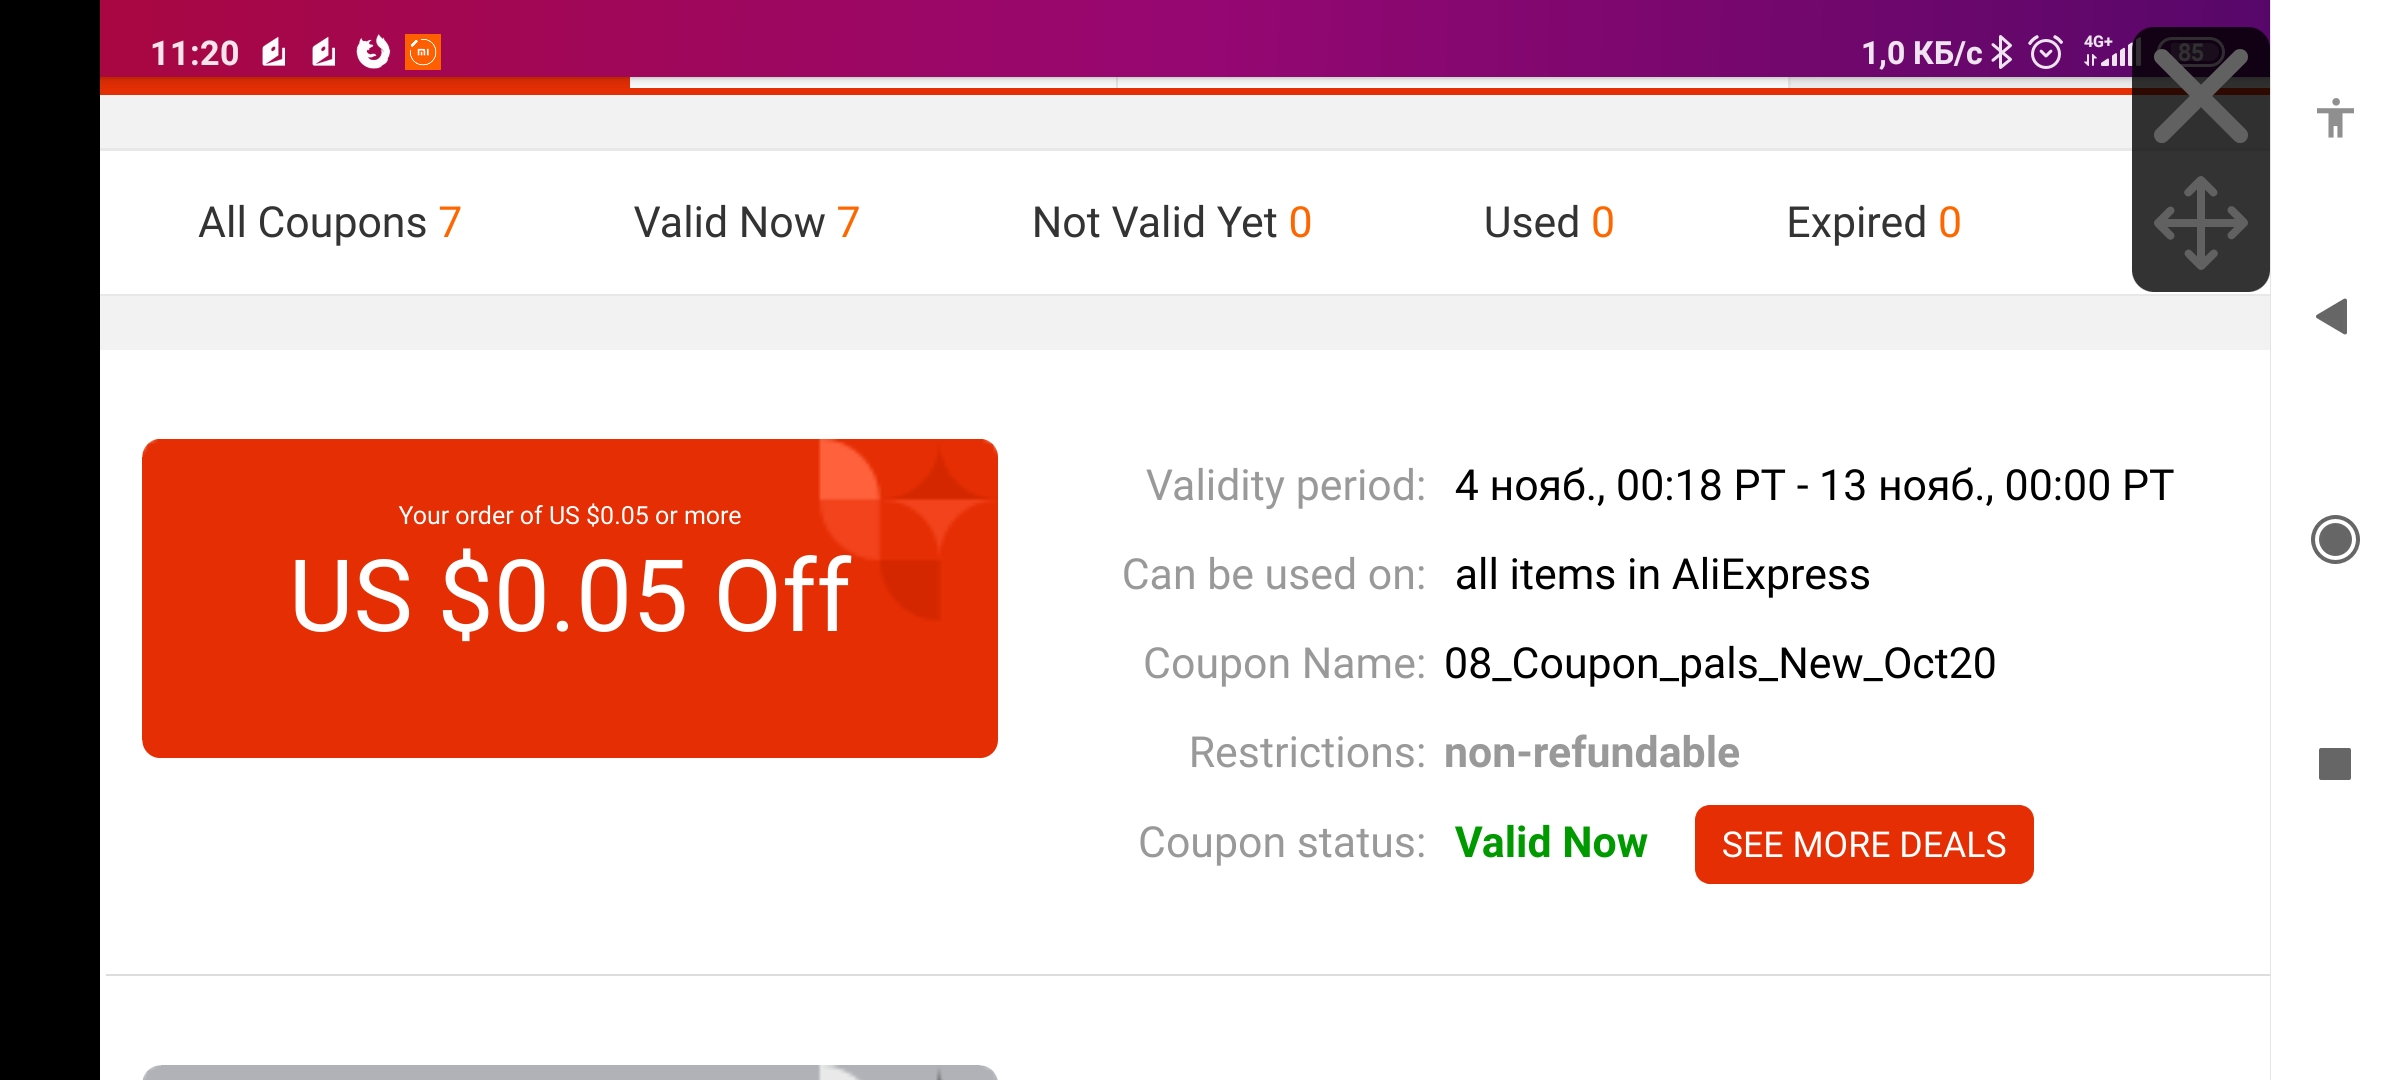Switch to the Valid Now tab
The height and width of the screenshot is (1080, 2400).
(746, 222)
